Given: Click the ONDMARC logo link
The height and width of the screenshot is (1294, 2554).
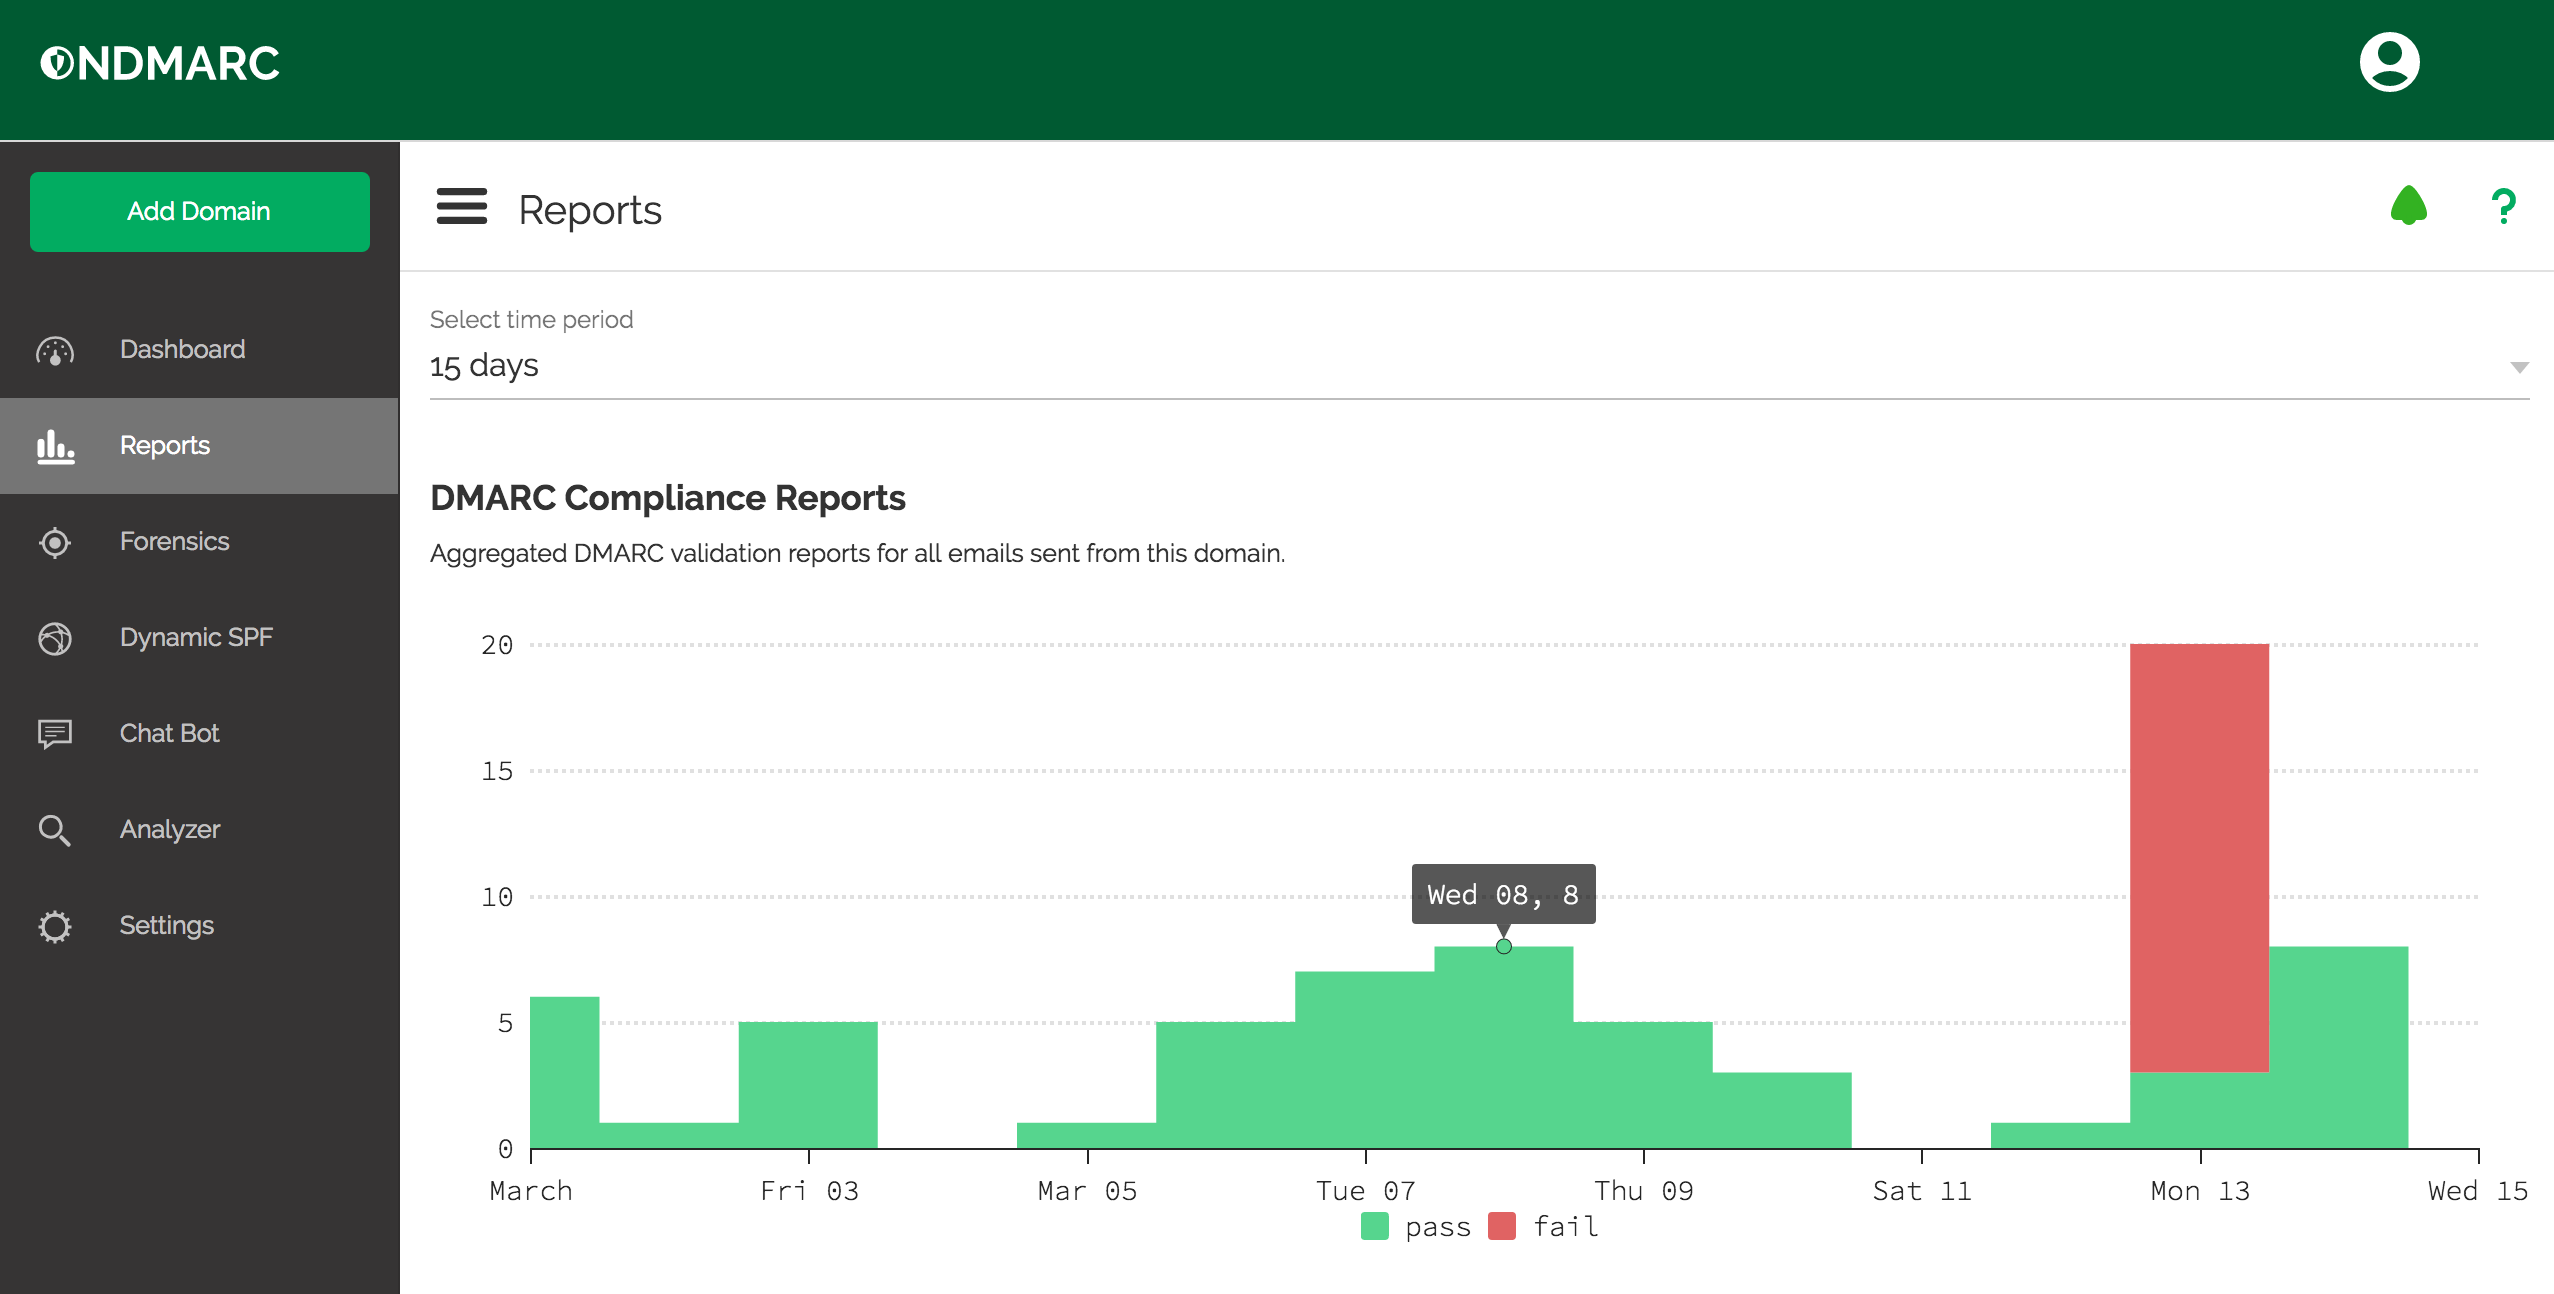Looking at the screenshot, I should 160,63.
